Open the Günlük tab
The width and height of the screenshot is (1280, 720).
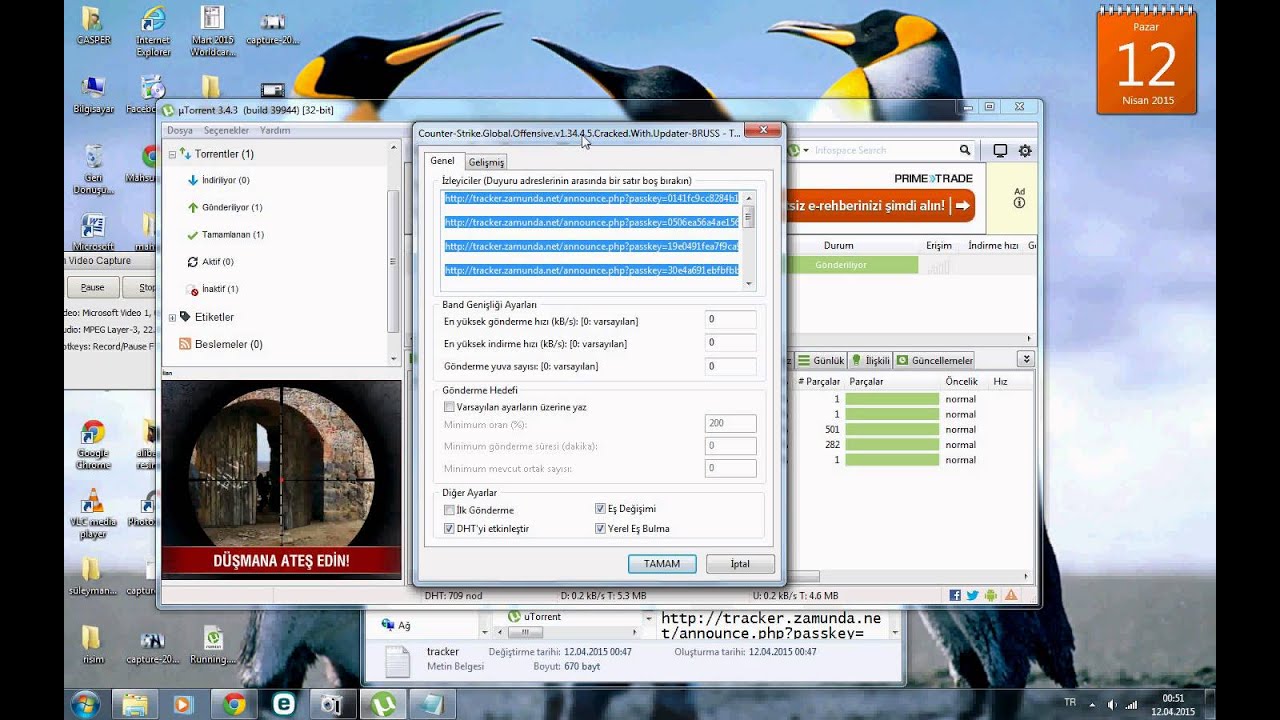point(820,360)
